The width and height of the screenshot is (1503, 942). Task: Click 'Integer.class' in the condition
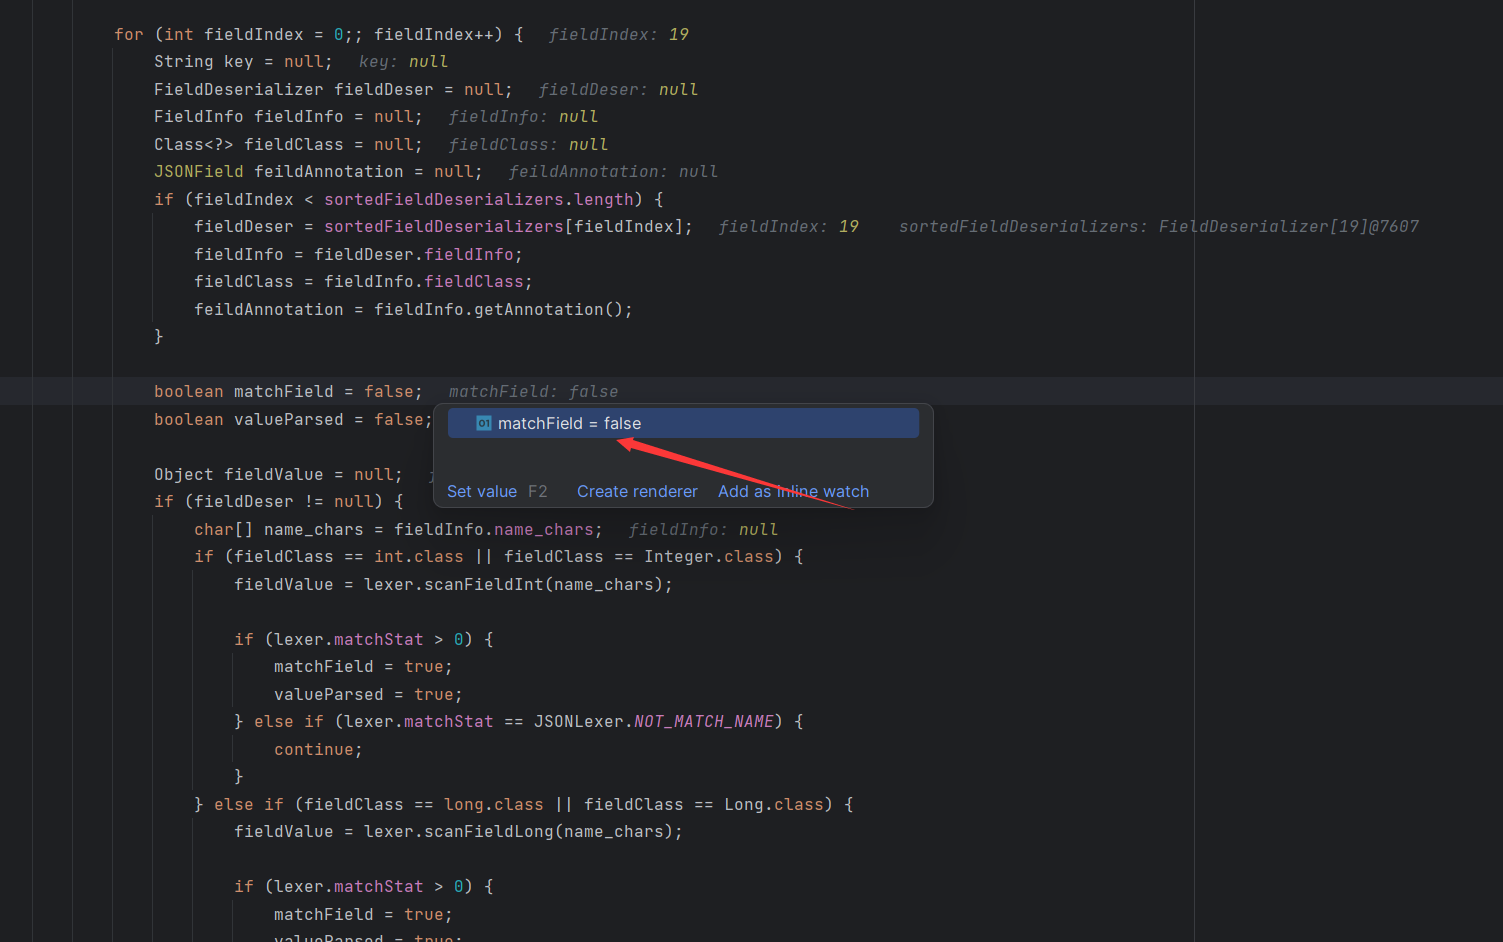[709, 557]
